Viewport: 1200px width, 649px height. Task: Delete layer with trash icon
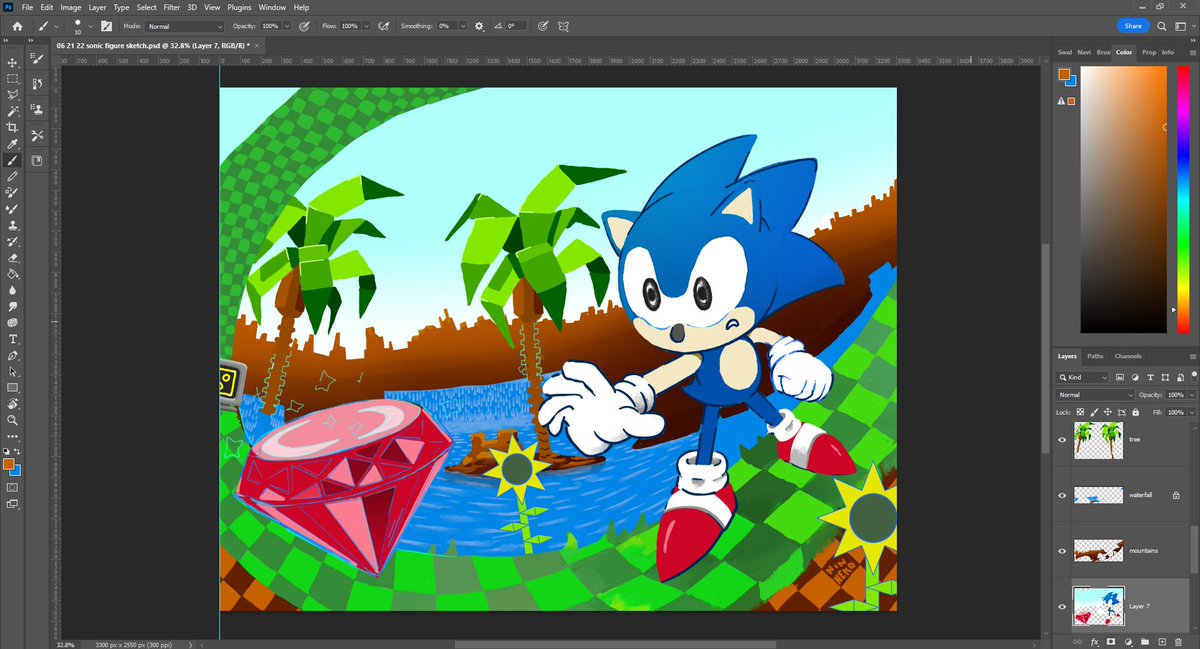pyautogui.click(x=1177, y=640)
